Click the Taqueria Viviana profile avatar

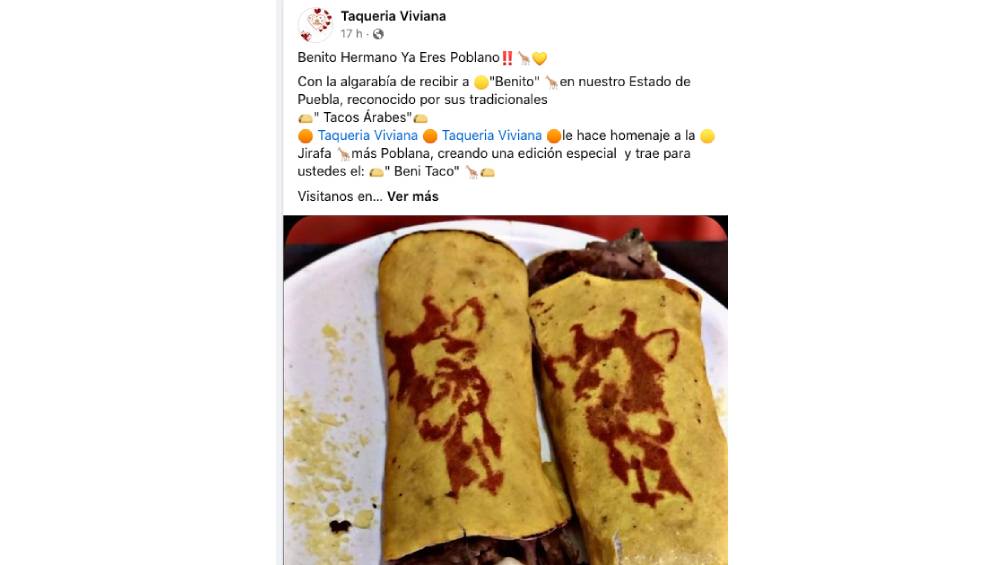(x=315, y=25)
